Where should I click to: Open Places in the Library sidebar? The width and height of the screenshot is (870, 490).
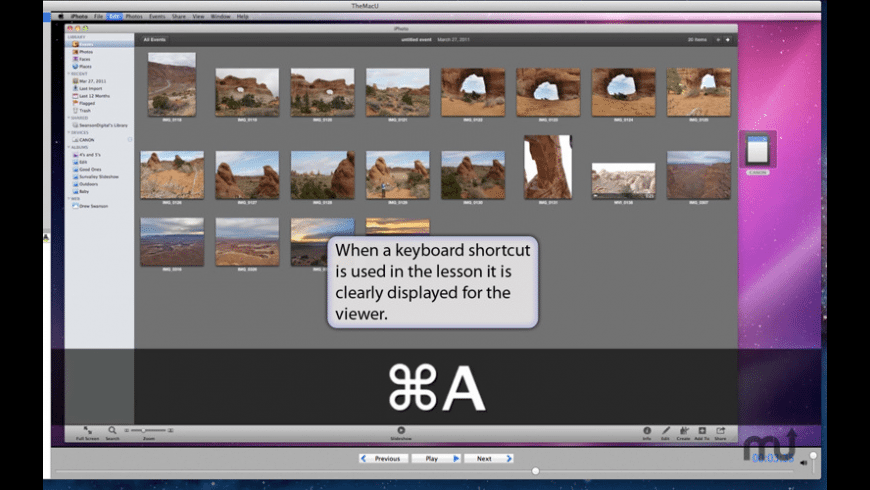[85, 66]
